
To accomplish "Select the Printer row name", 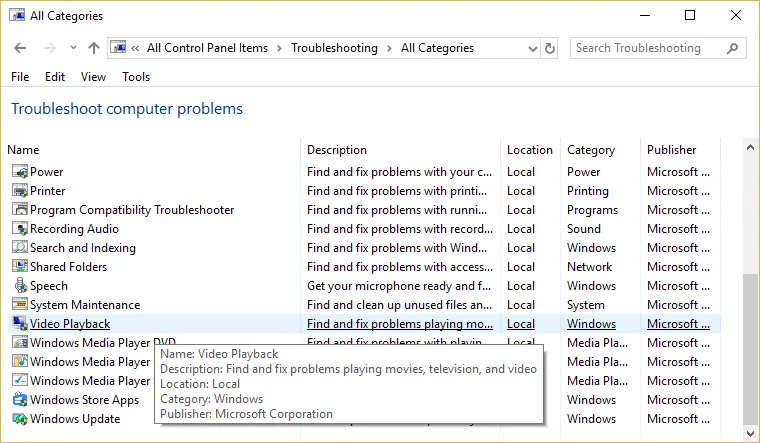I will (48, 190).
